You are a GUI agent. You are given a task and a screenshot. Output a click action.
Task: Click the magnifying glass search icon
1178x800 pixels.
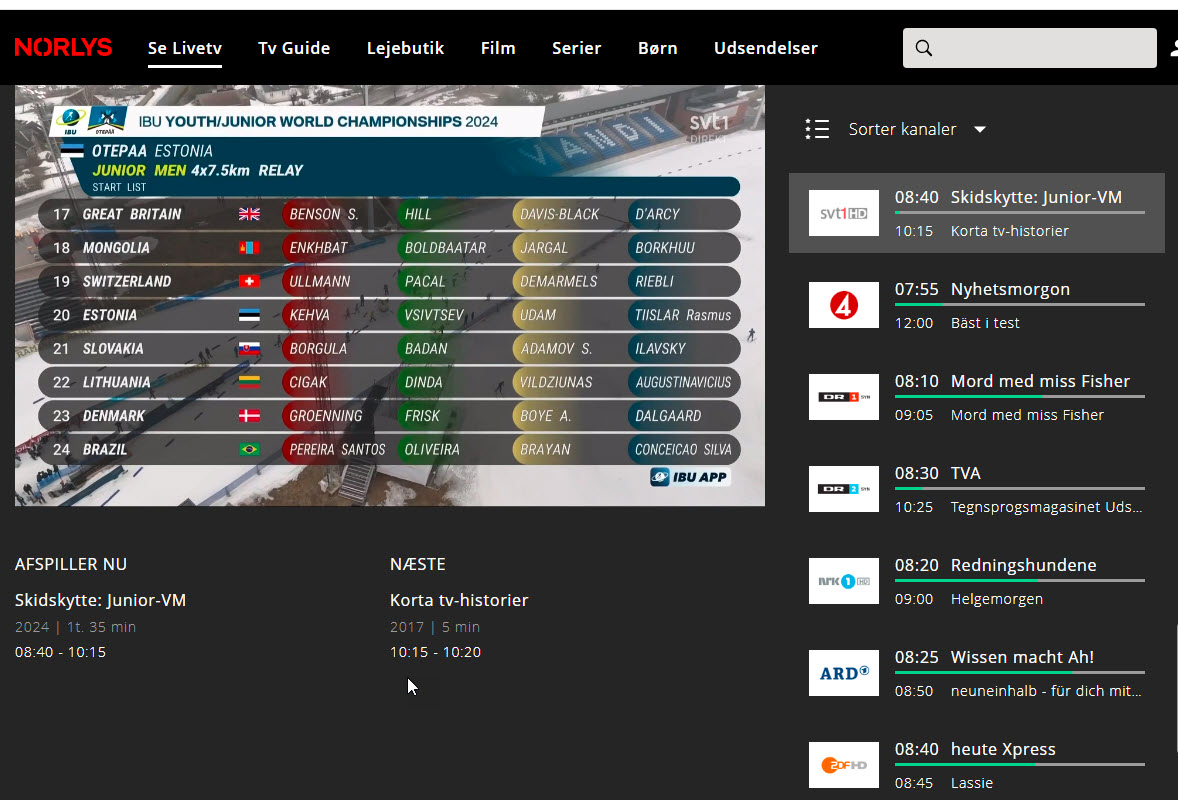pyautogui.click(x=924, y=48)
